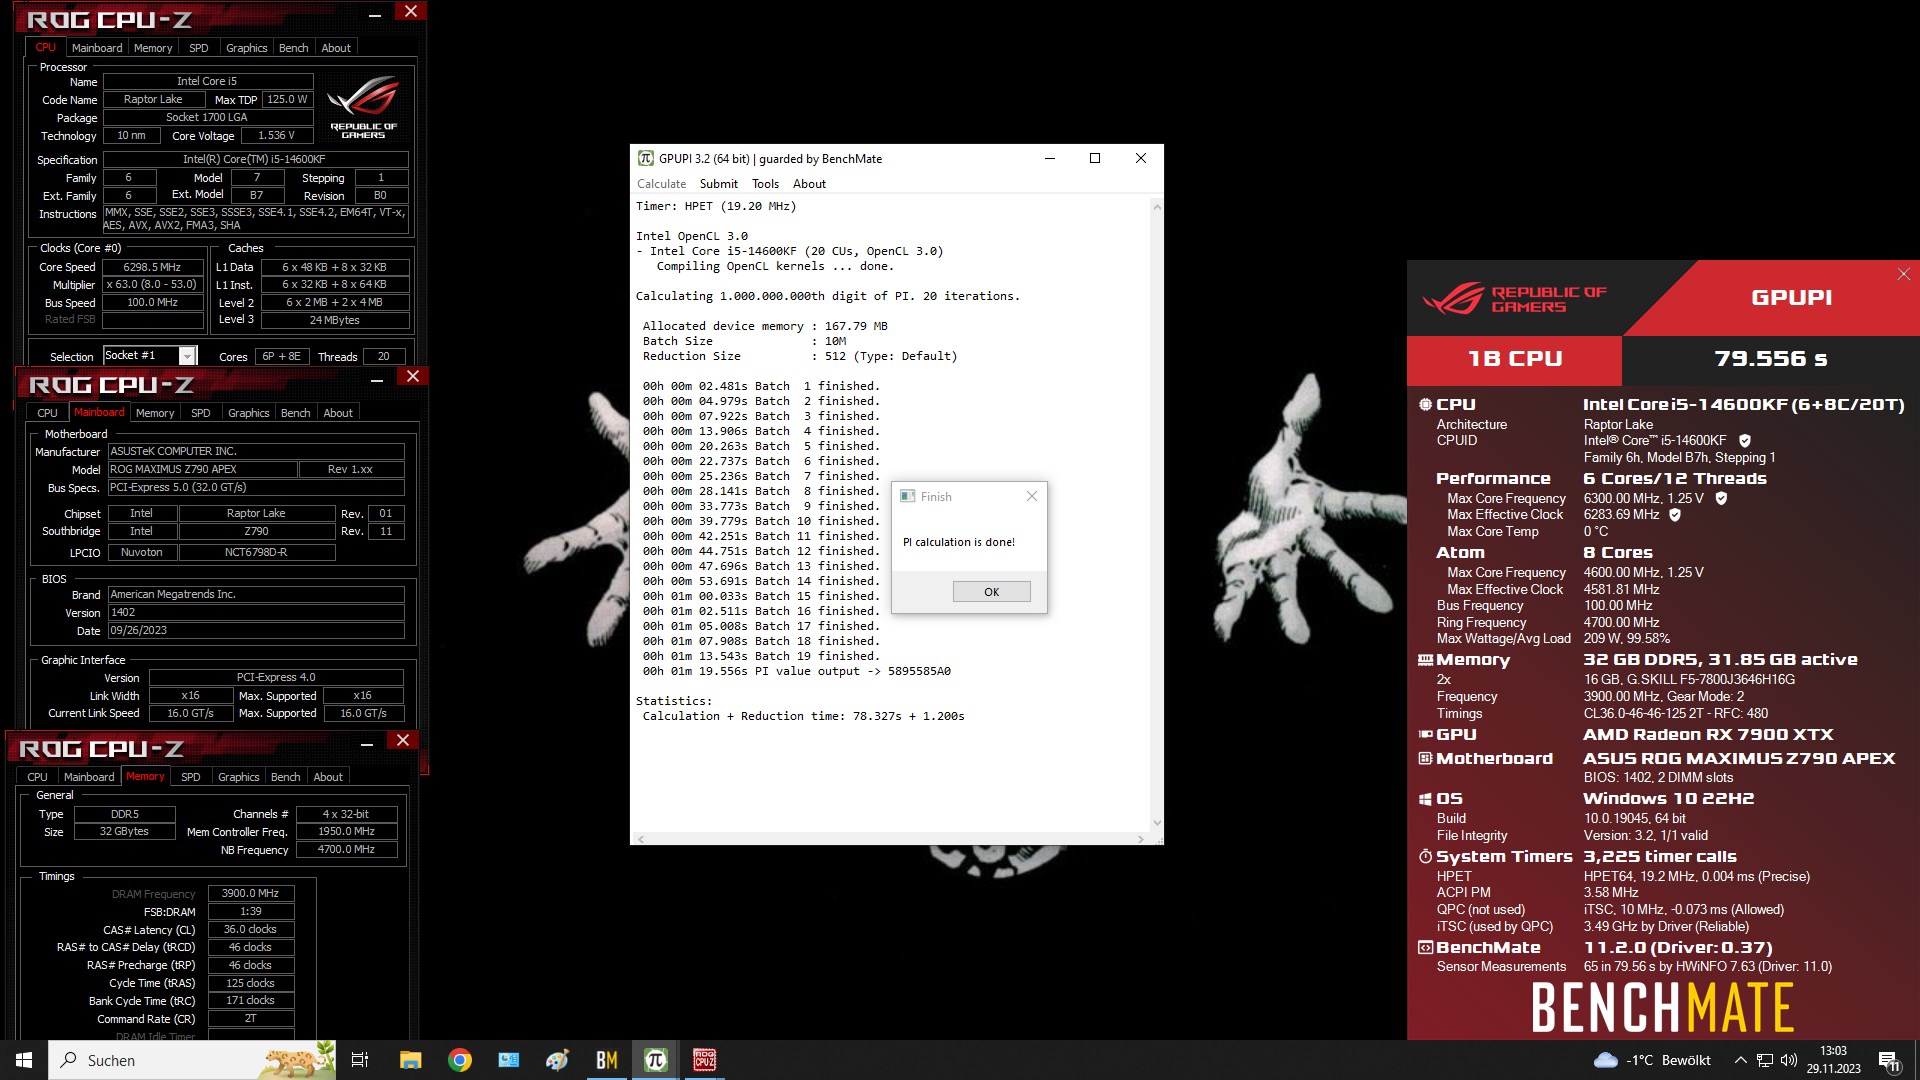This screenshot has width=1920, height=1080.
Task: Select Graphics tab in the Timings CPU-Z window
Action: [238, 777]
